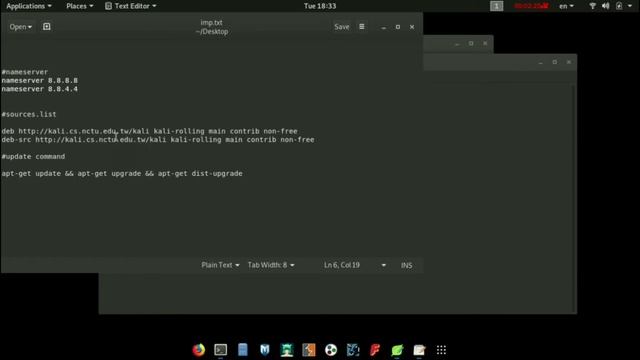Maximize the rear background window
The width and height of the screenshot is (640, 360).
pos(555,62)
